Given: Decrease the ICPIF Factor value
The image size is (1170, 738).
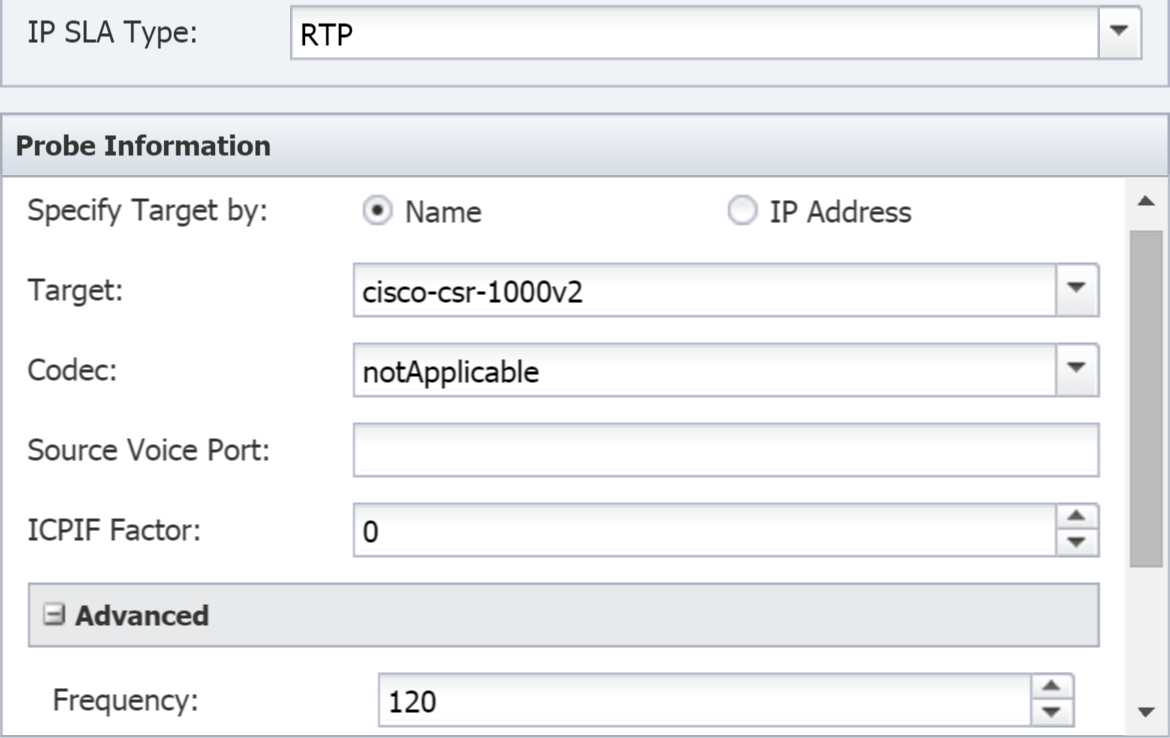Looking at the screenshot, I should [1076, 542].
